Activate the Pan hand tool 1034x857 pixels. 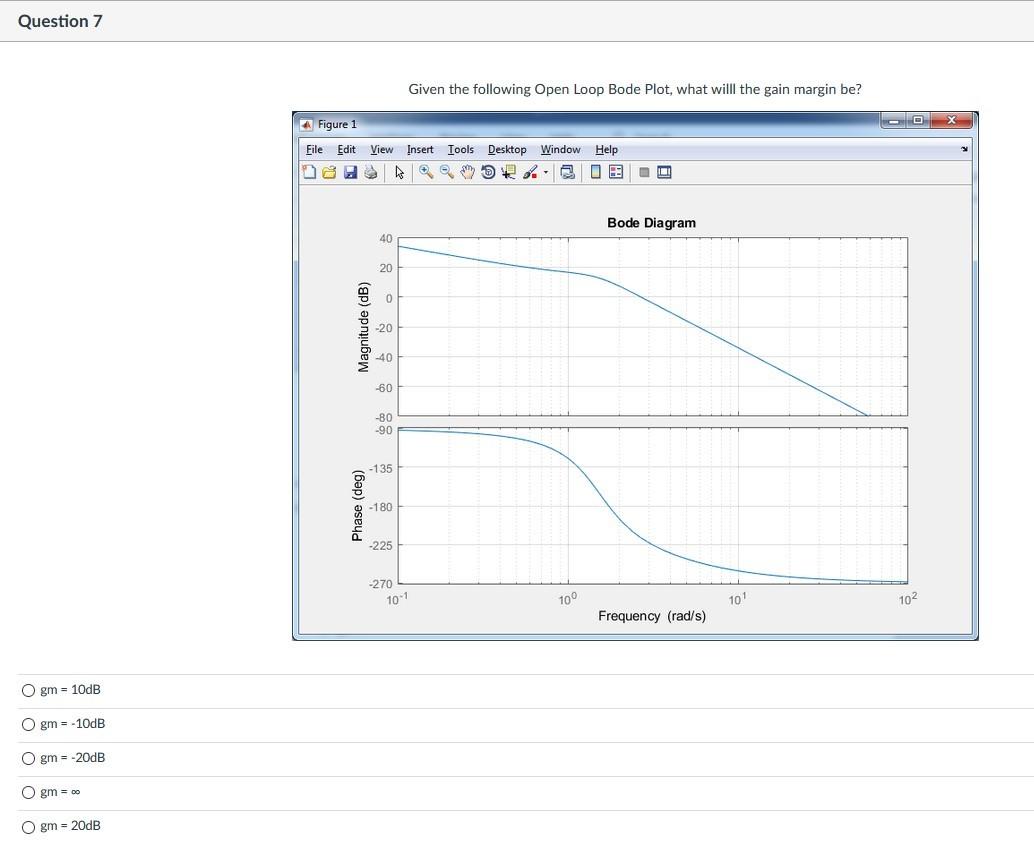click(467, 172)
